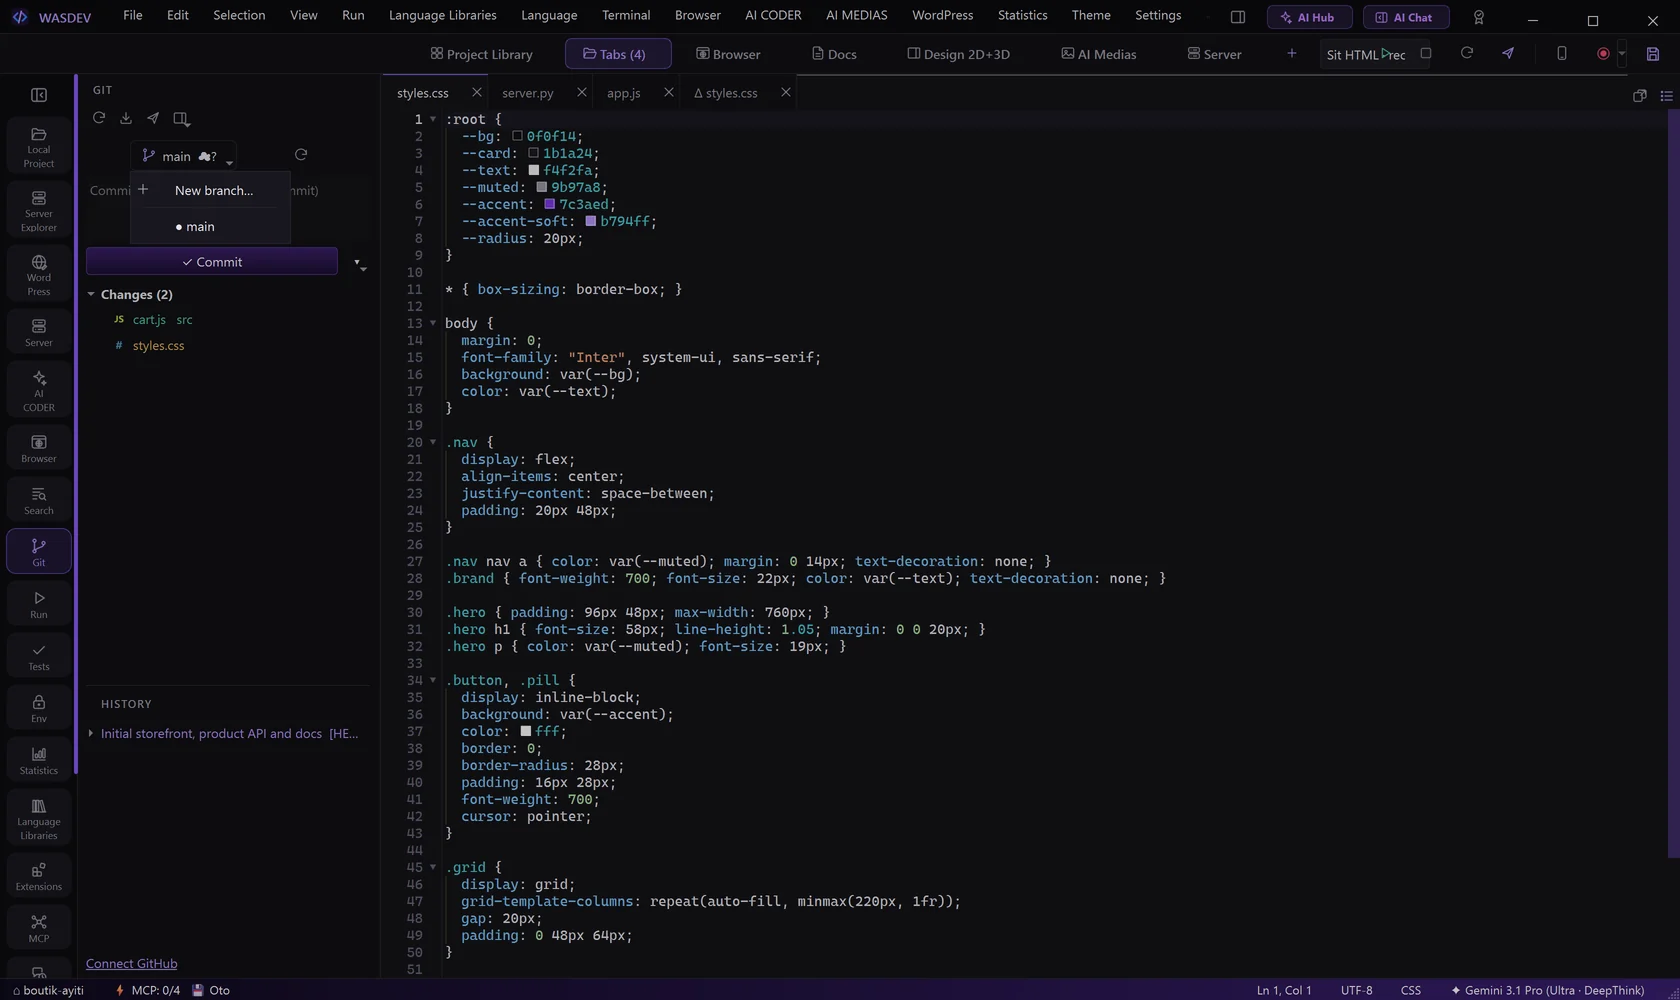The width and height of the screenshot is (1680, 1000).
Task: Click the Git pull download-arrow icon
Action: click(x=126, y=118)
